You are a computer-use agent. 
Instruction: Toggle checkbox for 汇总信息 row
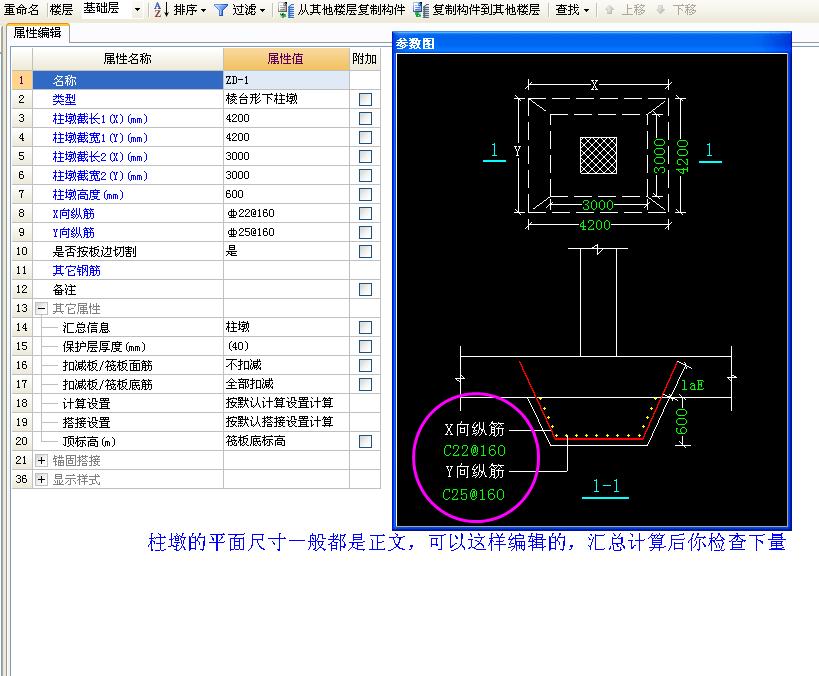click(365, 328)
